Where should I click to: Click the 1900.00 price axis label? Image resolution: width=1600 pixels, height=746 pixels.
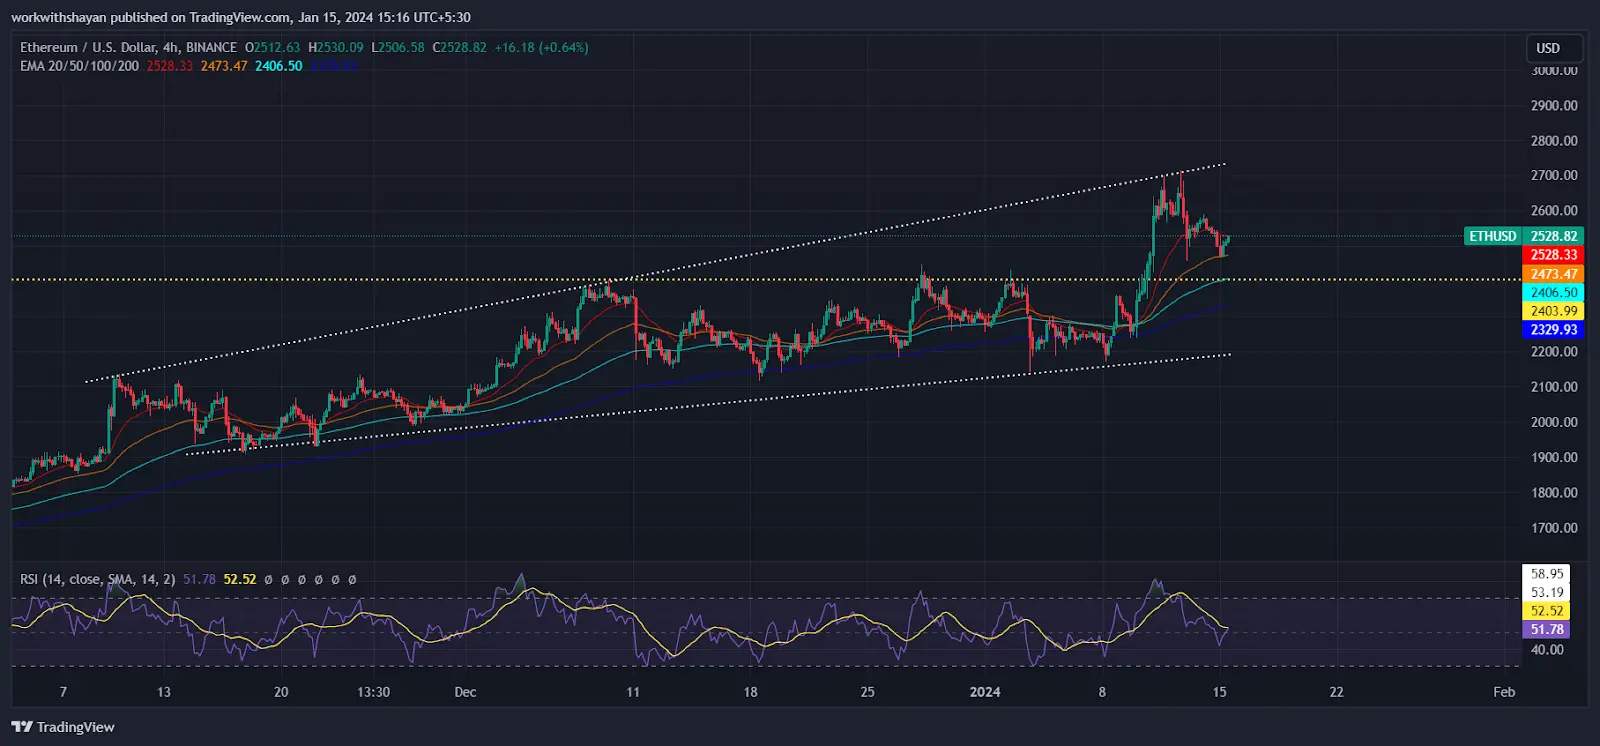(x=1554, y=457)
